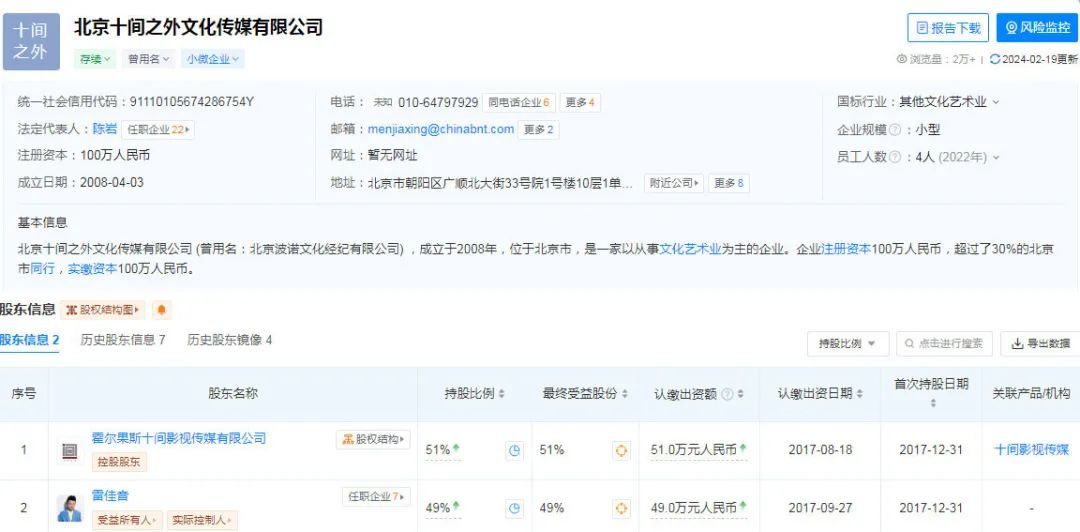Open 持股比例 filter dropdown
Viewport: 1080px width, 532px height.
pos(848,344)
